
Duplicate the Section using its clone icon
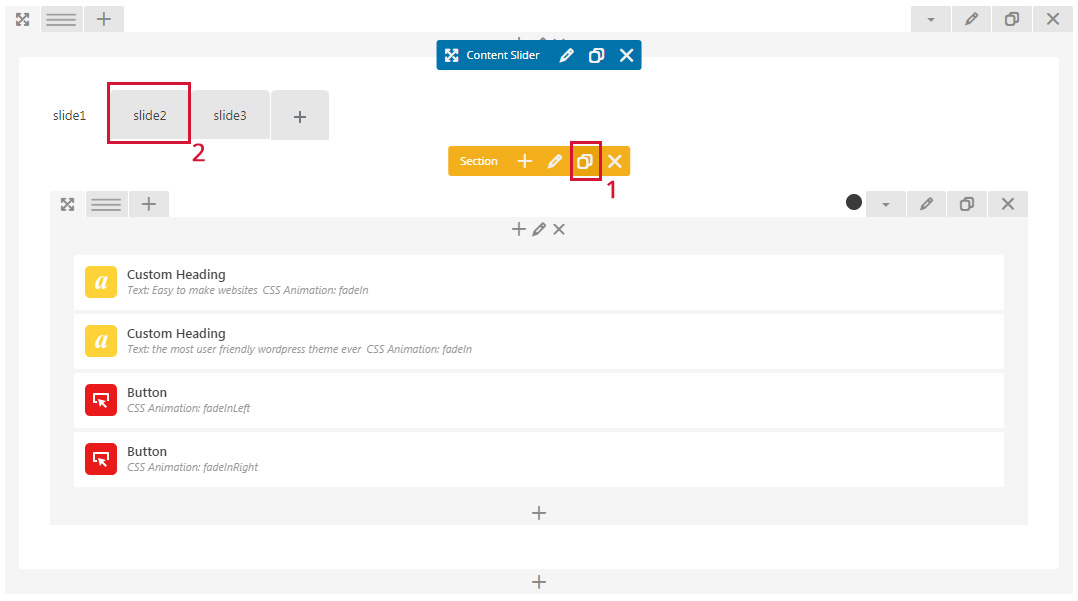click(585, 161)
